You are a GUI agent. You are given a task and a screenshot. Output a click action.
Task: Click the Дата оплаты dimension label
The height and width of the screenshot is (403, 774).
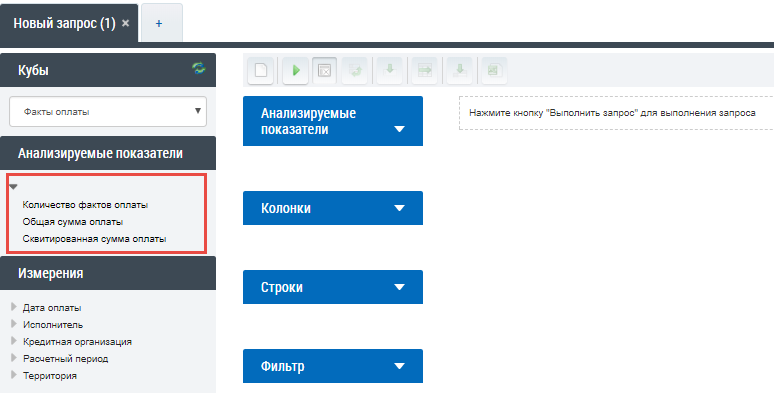tap(52, 308)
